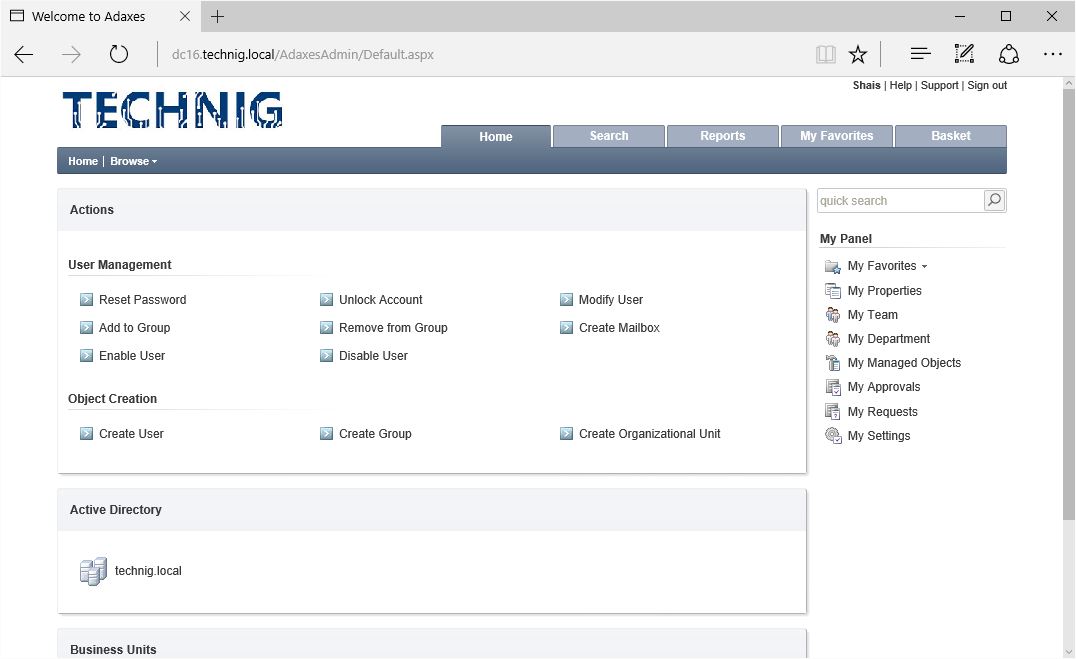
Task: Click the quick search magnifier button
Action: click(x=994, y=200)
